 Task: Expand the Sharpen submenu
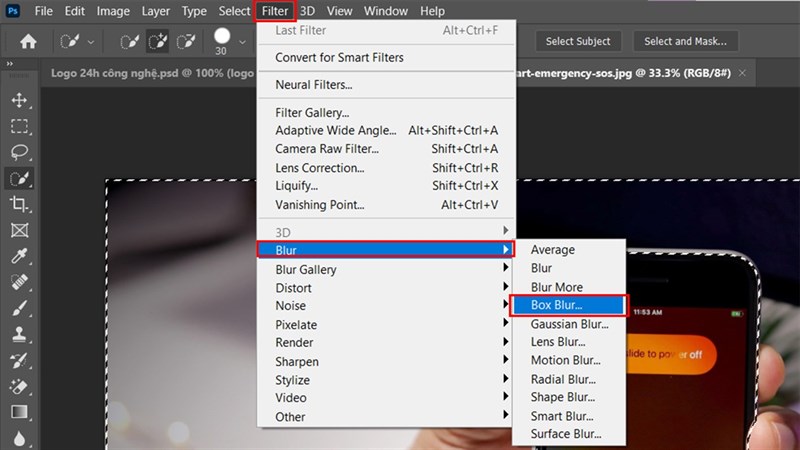[387, 362]
